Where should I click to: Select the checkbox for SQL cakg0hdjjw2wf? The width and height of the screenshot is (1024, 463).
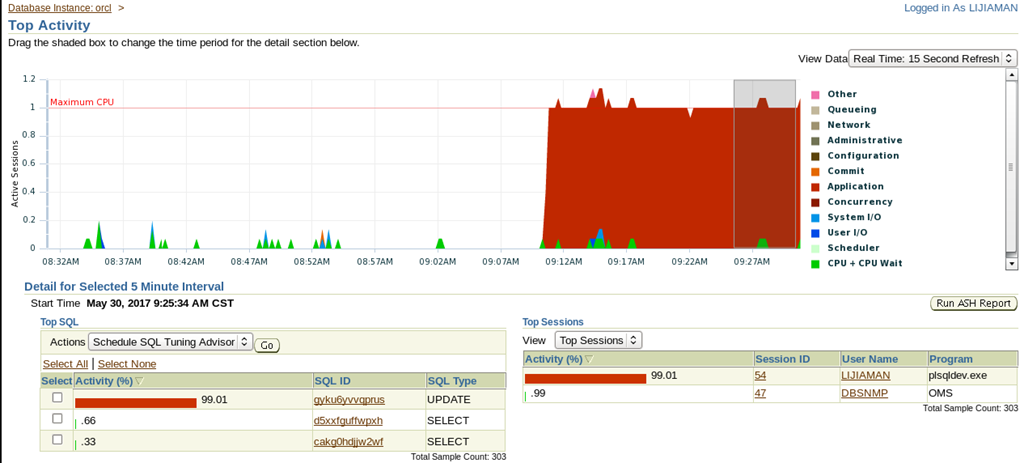[x=57, y=439]
